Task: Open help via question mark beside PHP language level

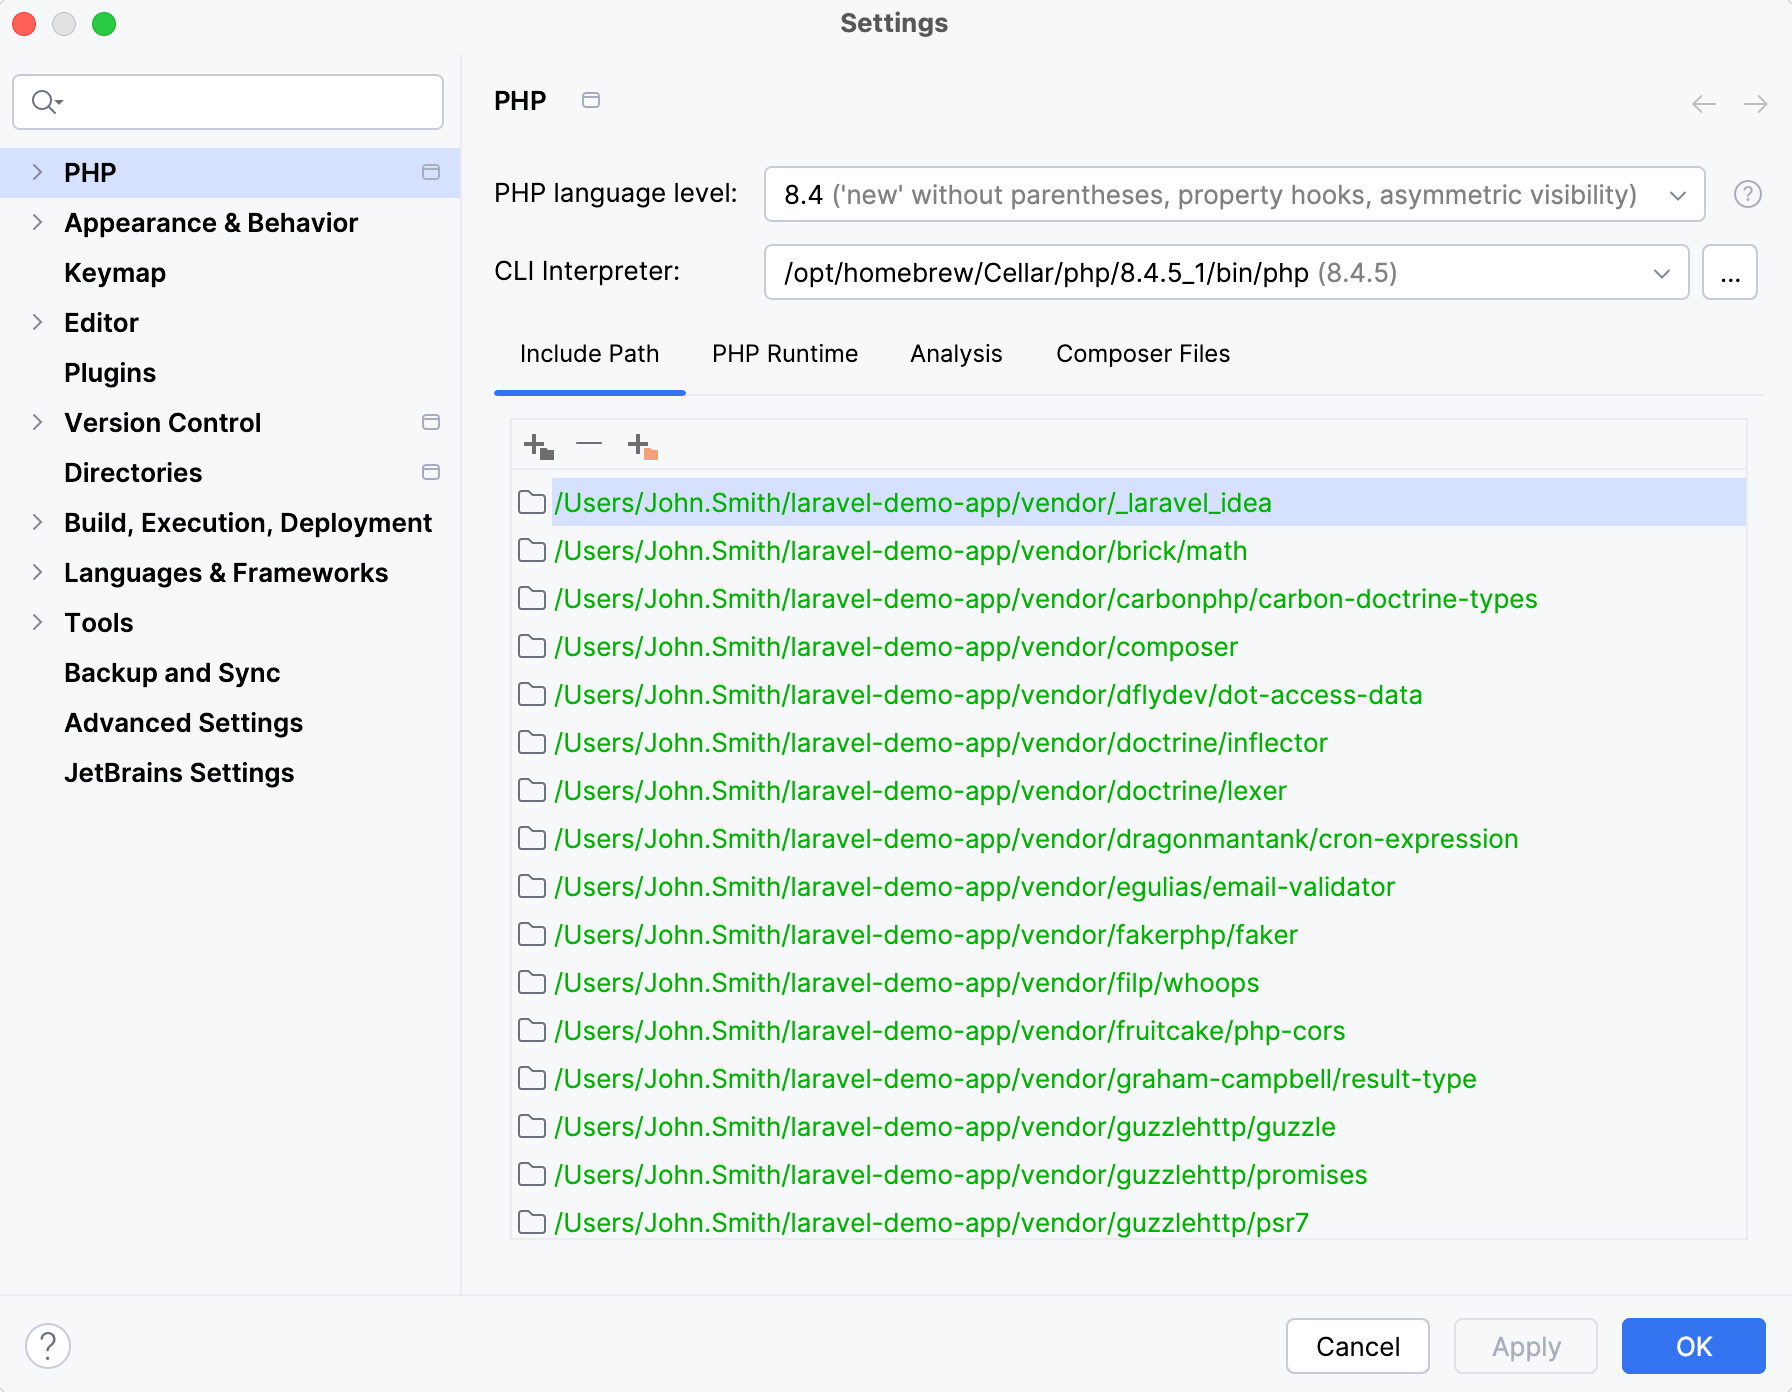Action: [1747, 194]
